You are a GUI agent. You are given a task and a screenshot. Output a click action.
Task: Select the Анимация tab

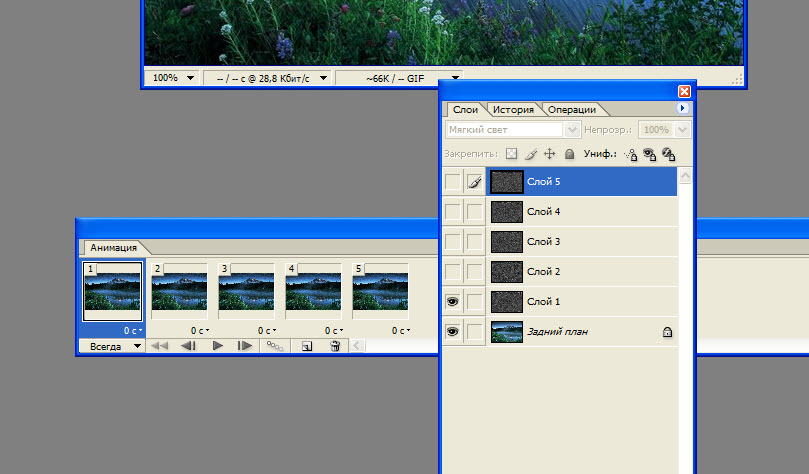[x=113, y=248]
